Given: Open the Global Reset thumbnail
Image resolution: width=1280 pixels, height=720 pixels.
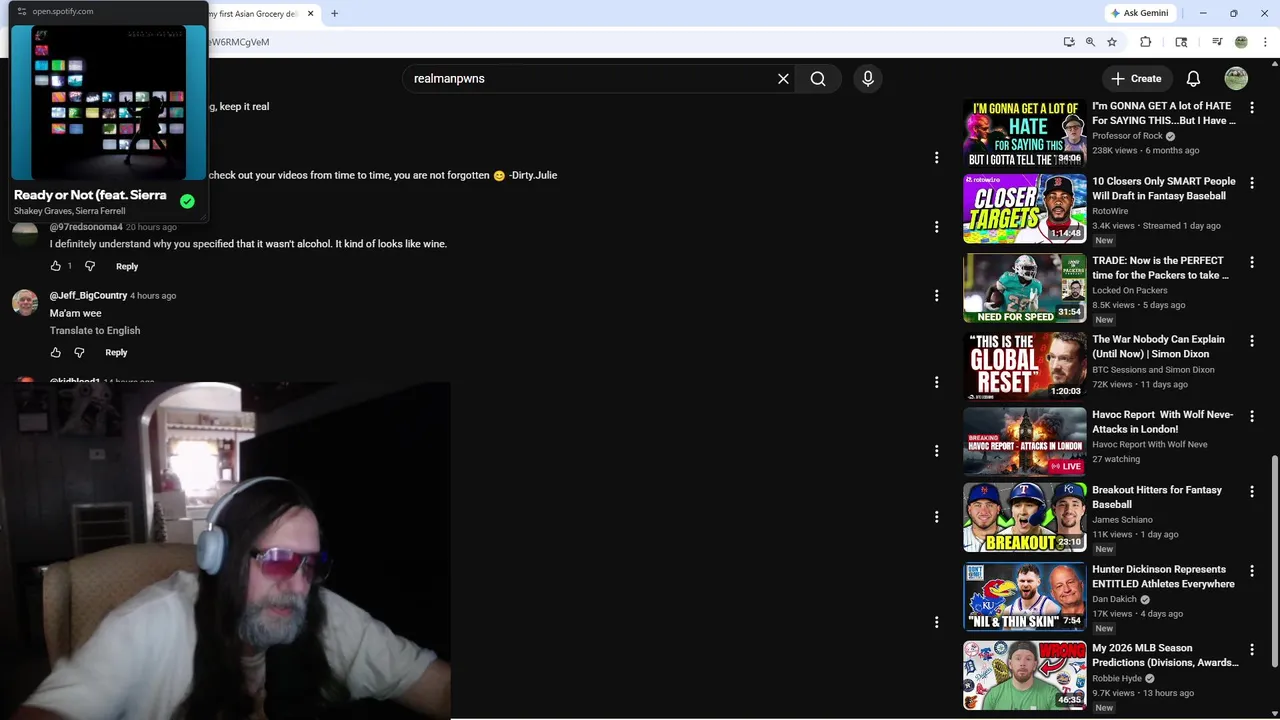Looking at the screenshot, I should click(1024, 366).
